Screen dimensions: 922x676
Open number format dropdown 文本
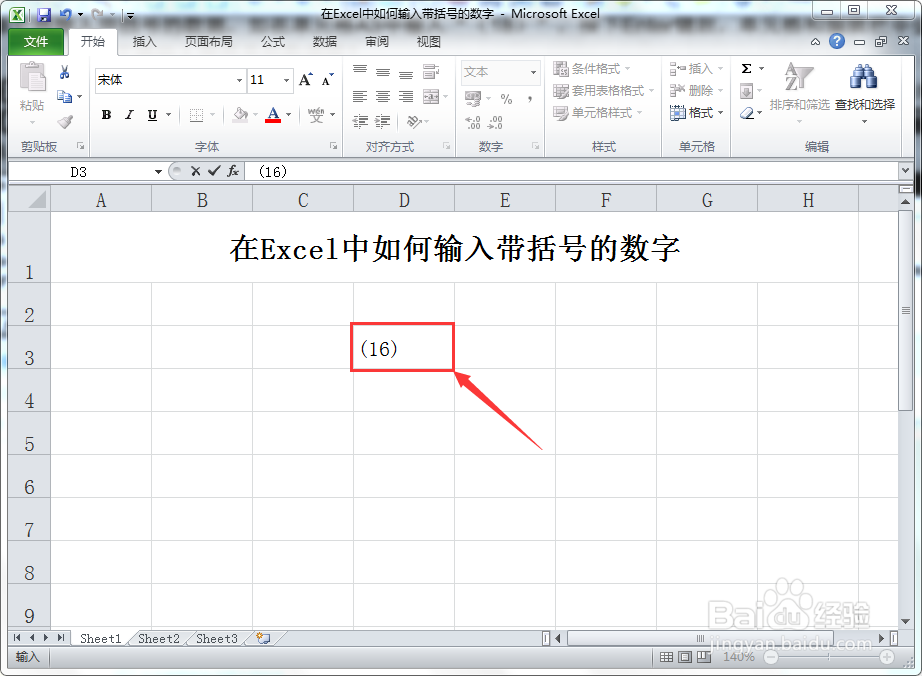click(x=533, y=72)
